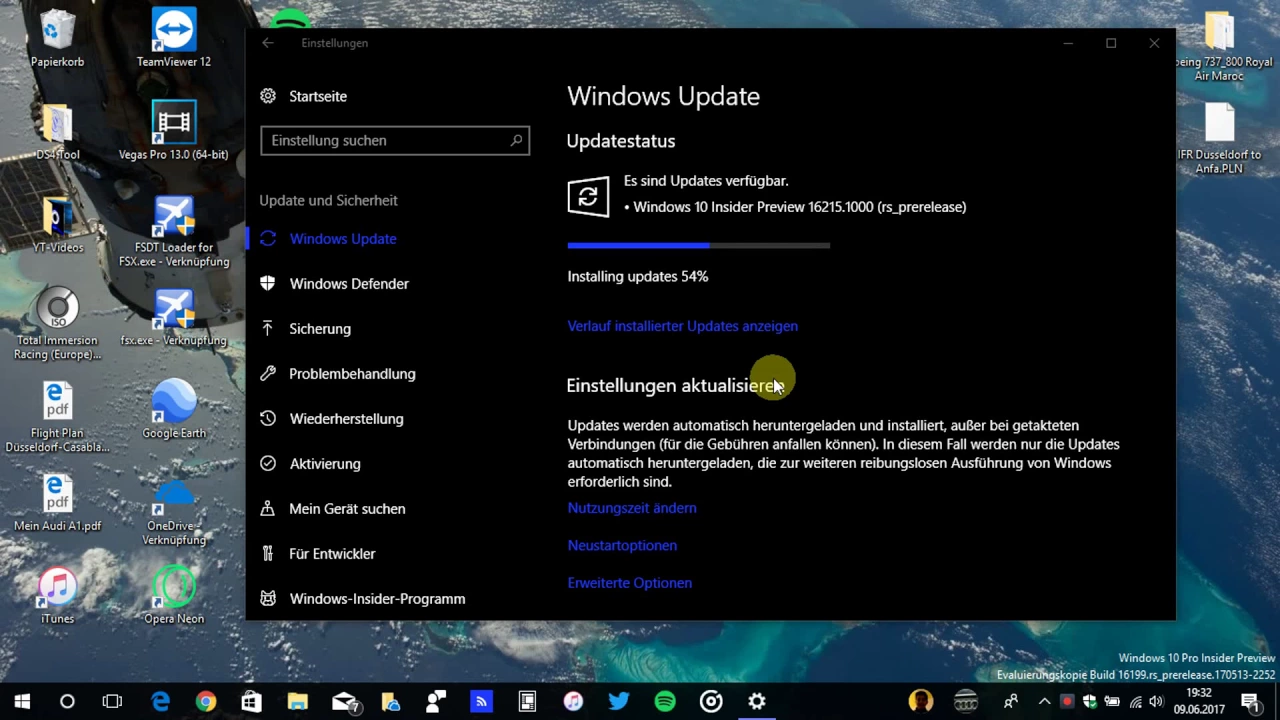Open OneDrive folder icon in taskbar
Viewport: 1280px width, 720px height.
pos(389,701)
